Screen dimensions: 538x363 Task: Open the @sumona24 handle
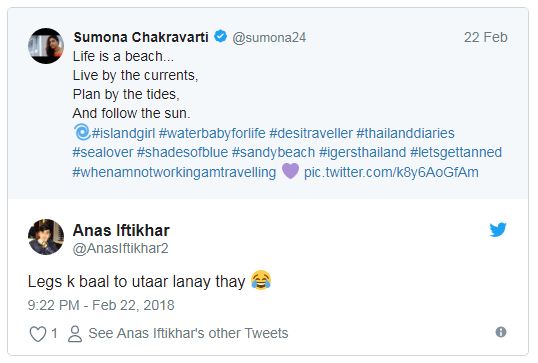click(x=269, y=37)
